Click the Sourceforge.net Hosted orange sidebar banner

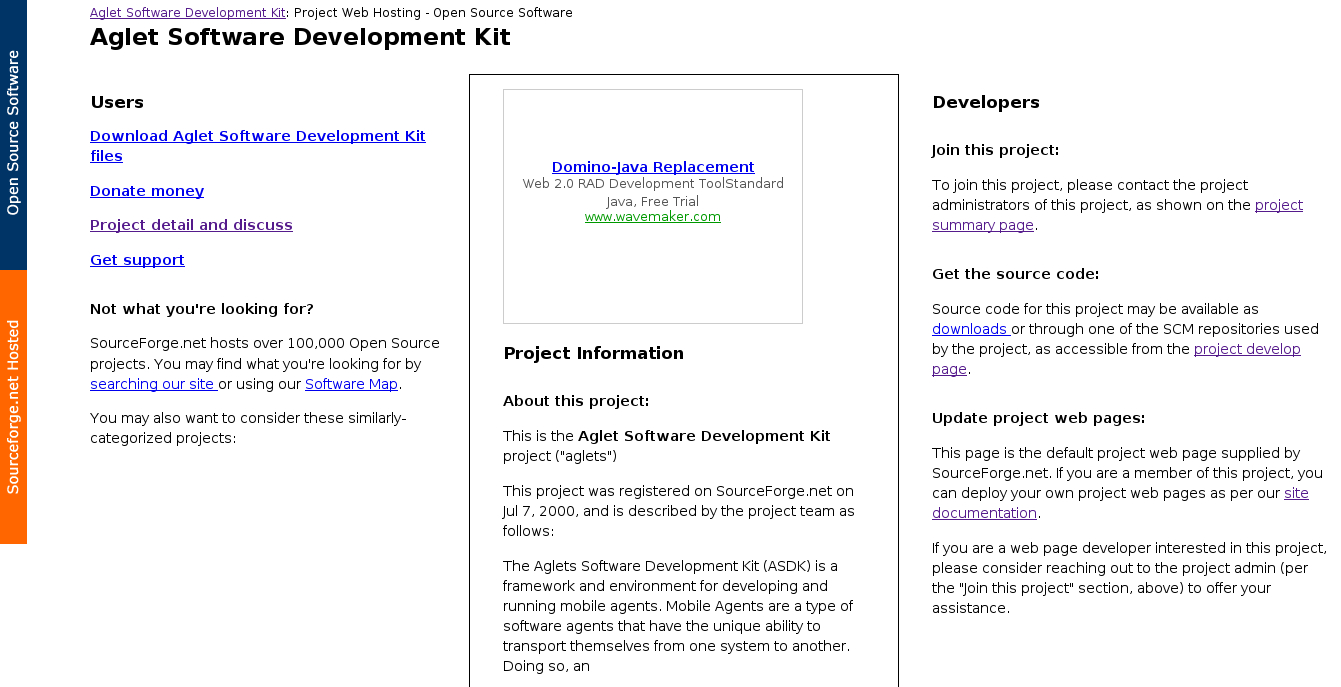pyautogui.click(x=13, y=407)
